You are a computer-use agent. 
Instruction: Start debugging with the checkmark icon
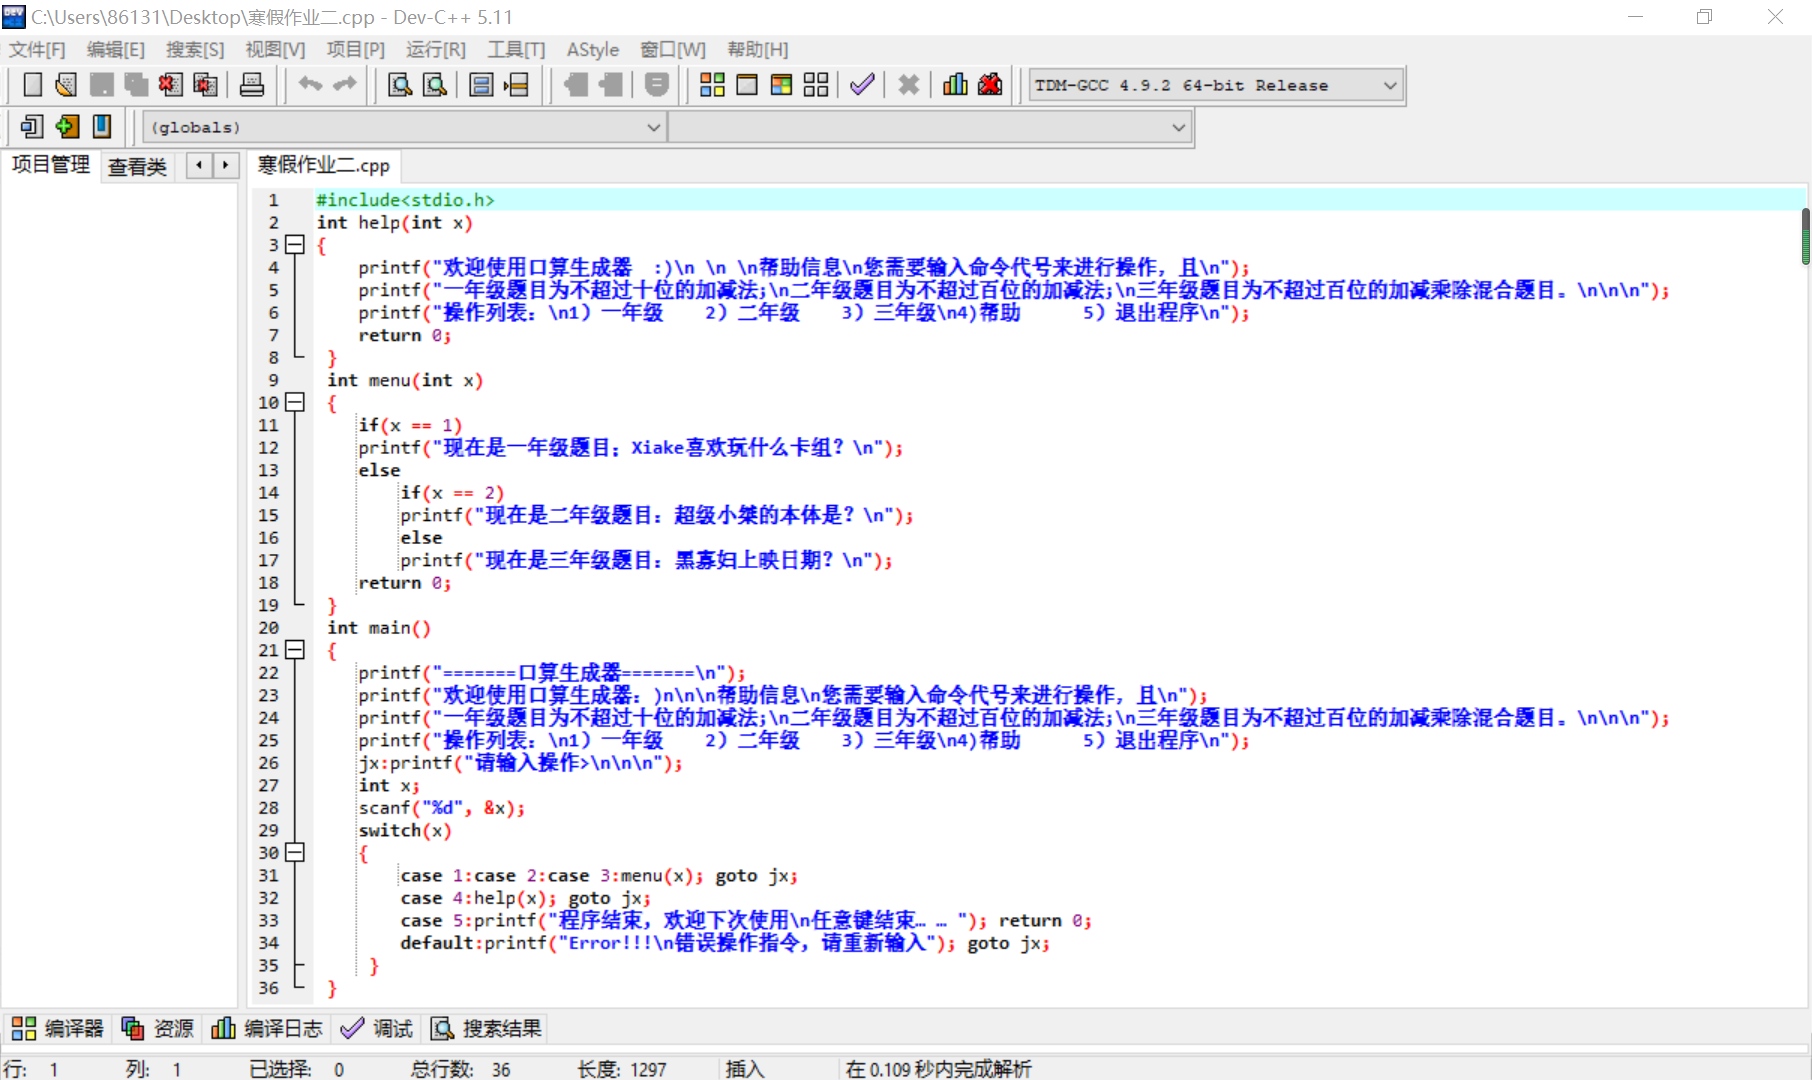pos(862,85)
